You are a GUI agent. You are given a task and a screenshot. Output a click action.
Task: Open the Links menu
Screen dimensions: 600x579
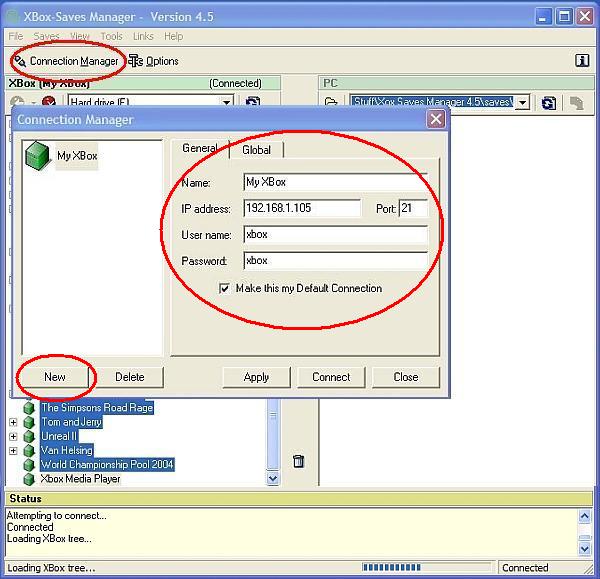[143, 36]
